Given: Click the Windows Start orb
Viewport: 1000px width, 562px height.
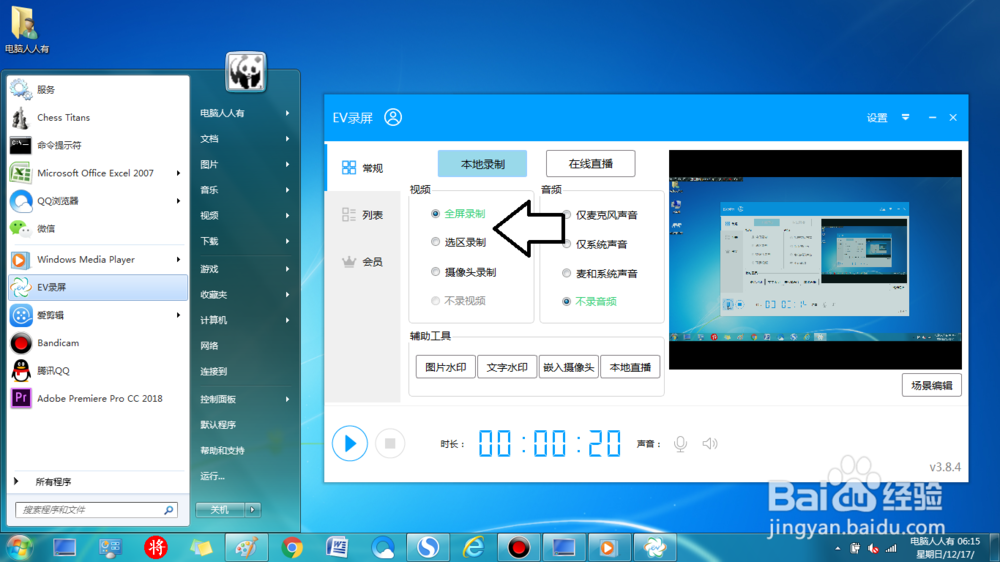Looking at the screenshot, I should (18, 548).
